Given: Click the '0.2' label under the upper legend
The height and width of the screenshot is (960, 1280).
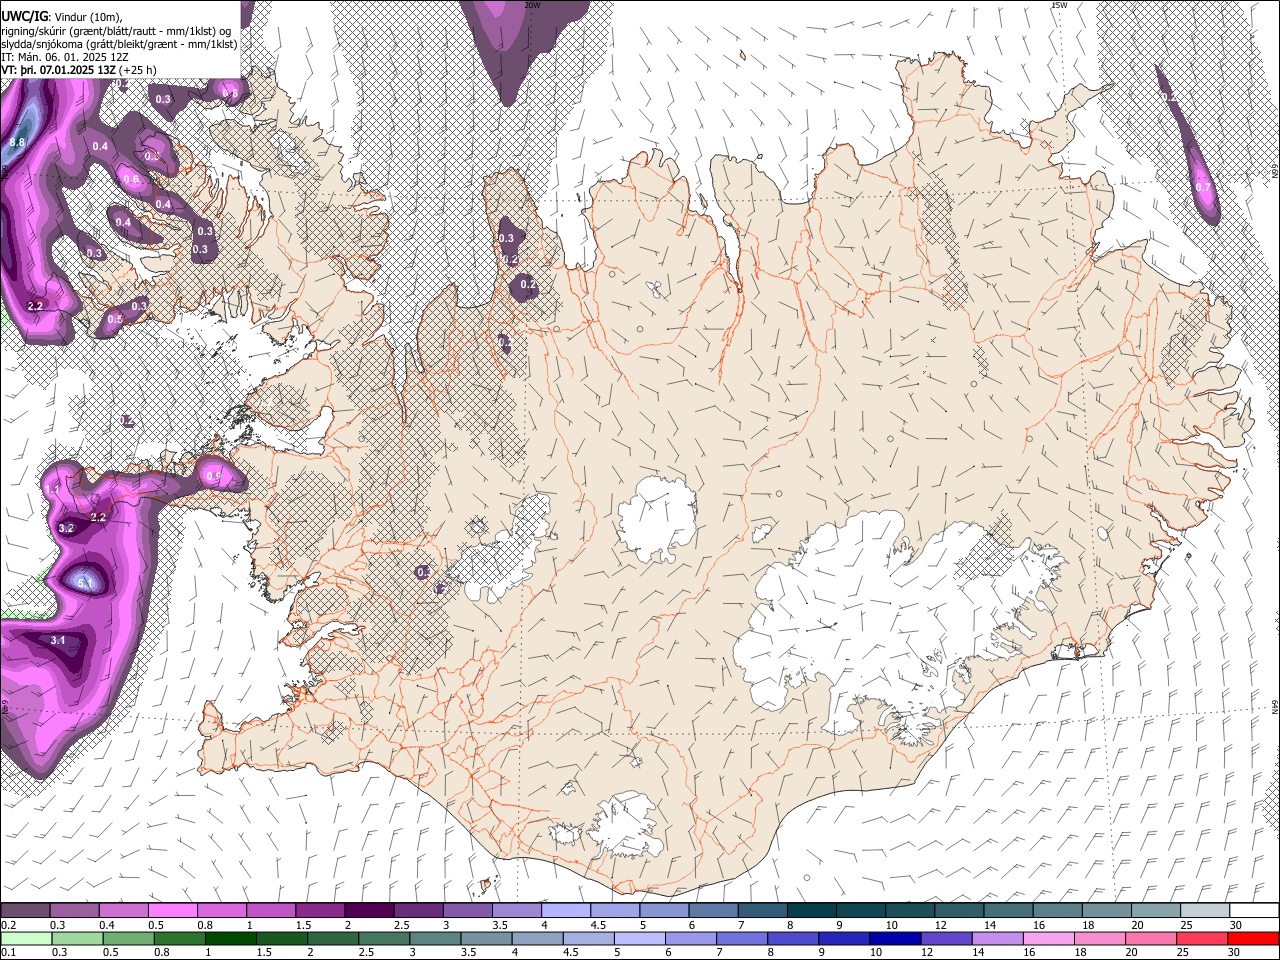Looking at the screenshot, I should pos(8,925).
